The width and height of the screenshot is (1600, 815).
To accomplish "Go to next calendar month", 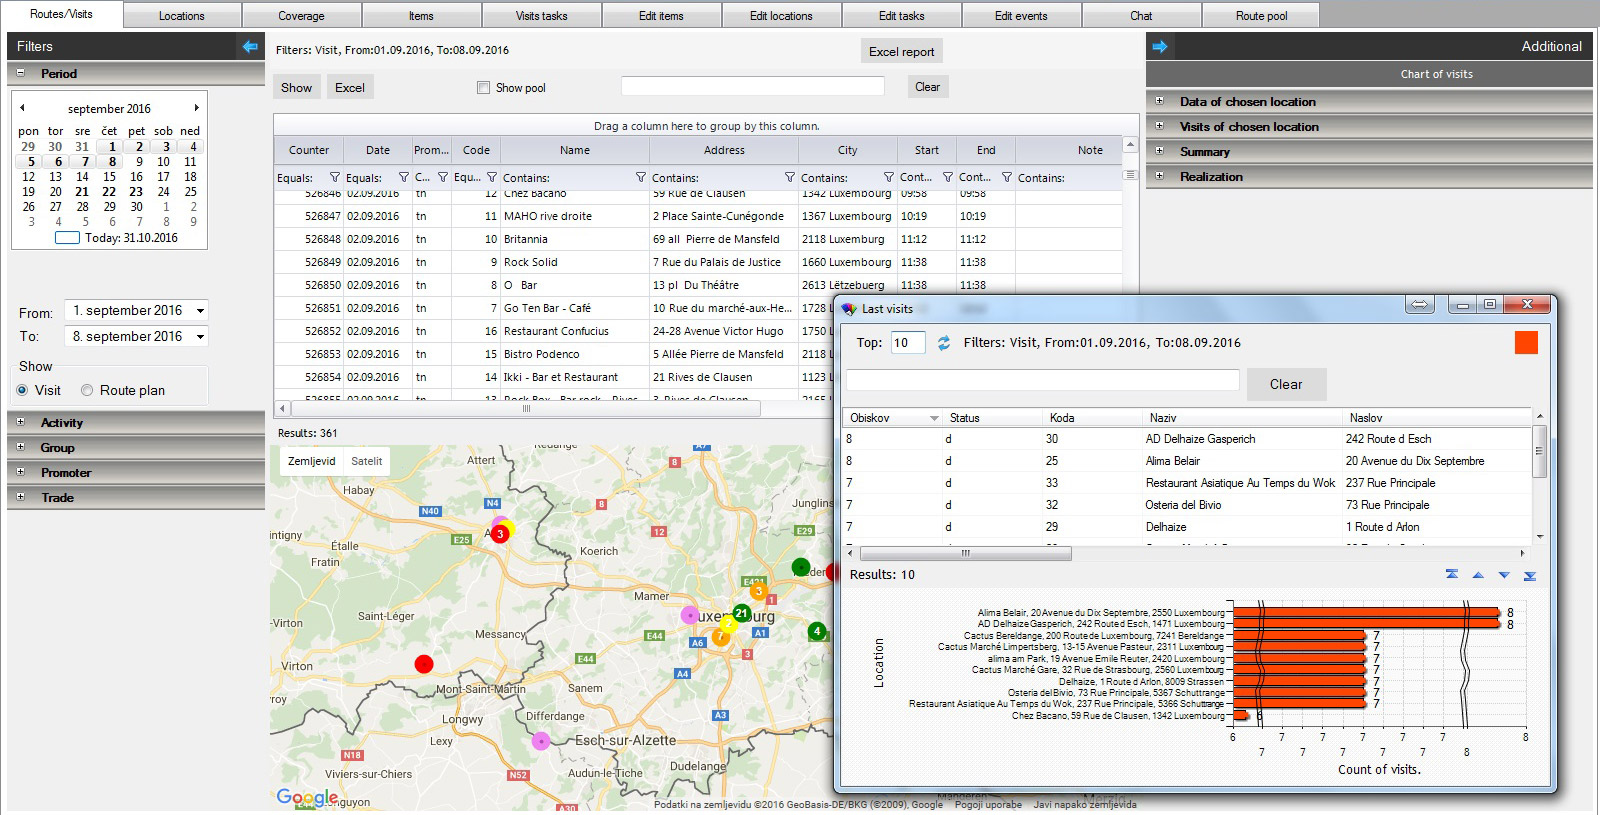I will [196, 108].
